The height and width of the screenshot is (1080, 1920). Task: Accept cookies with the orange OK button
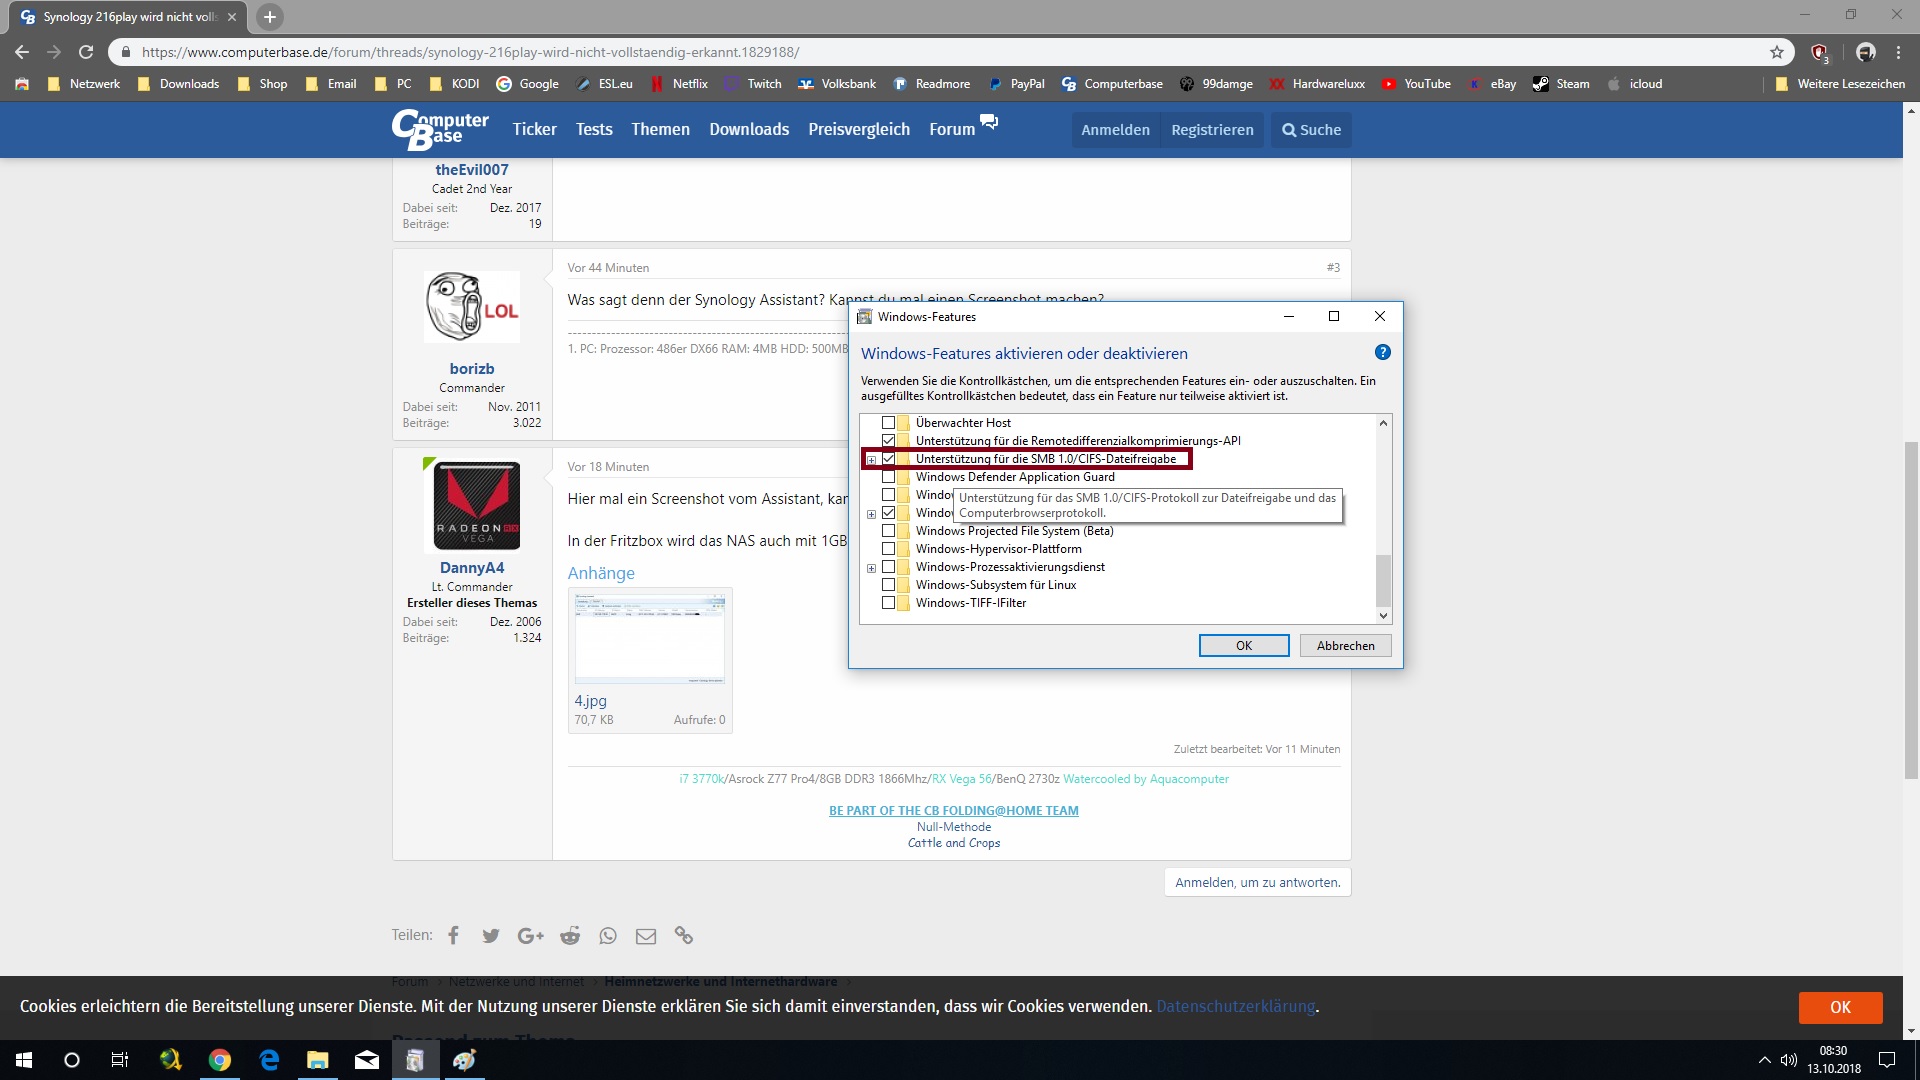coord(1840,1007)
